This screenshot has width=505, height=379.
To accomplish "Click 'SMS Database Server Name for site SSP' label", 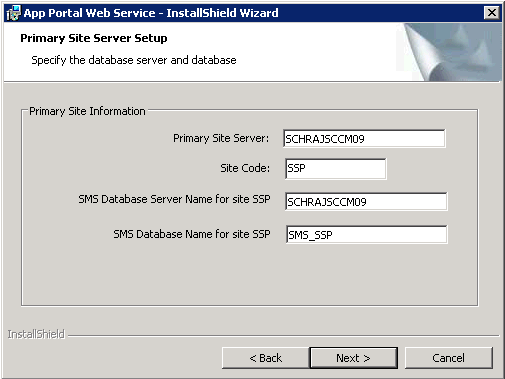I will click(x=174, y=199).
